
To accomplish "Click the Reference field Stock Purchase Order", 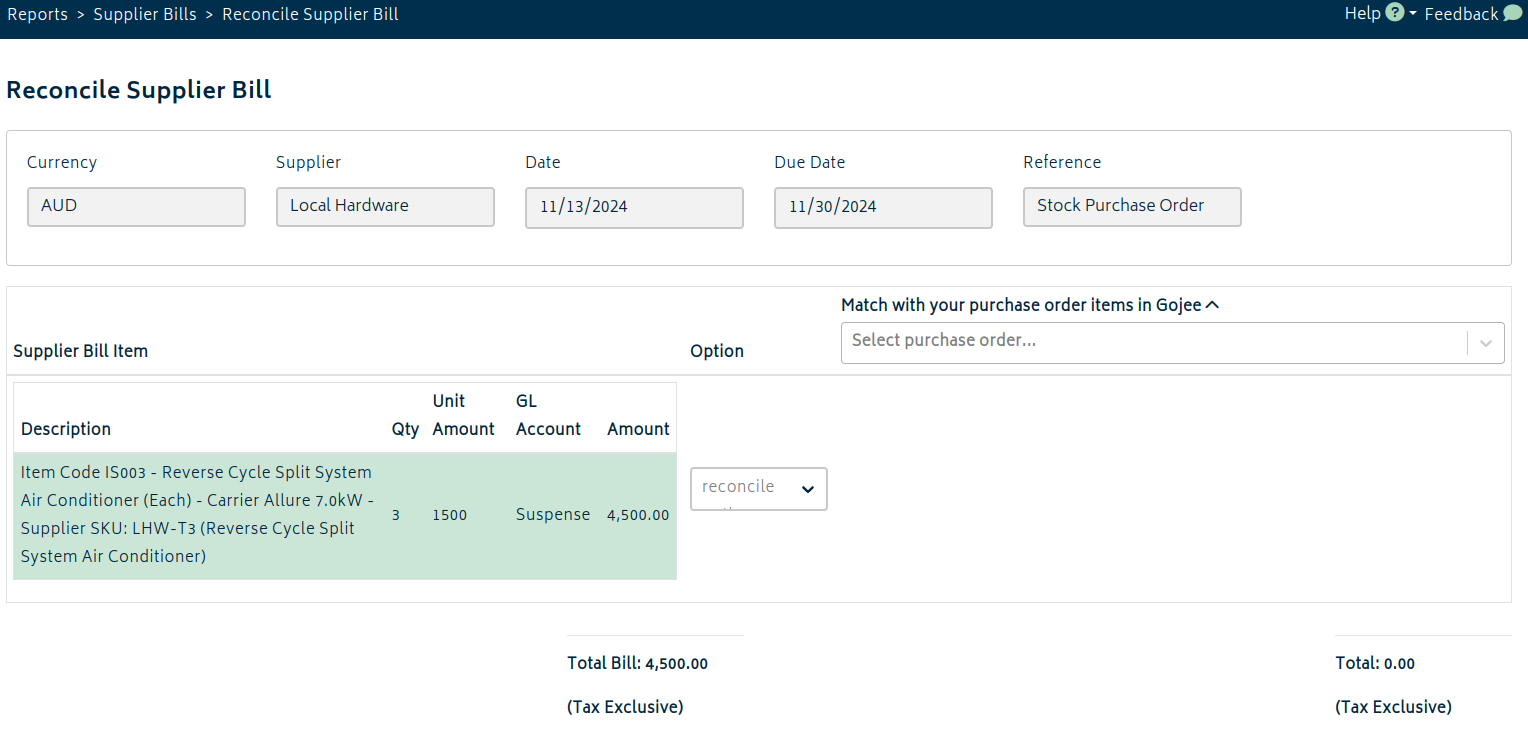I will coord(1132,207).
